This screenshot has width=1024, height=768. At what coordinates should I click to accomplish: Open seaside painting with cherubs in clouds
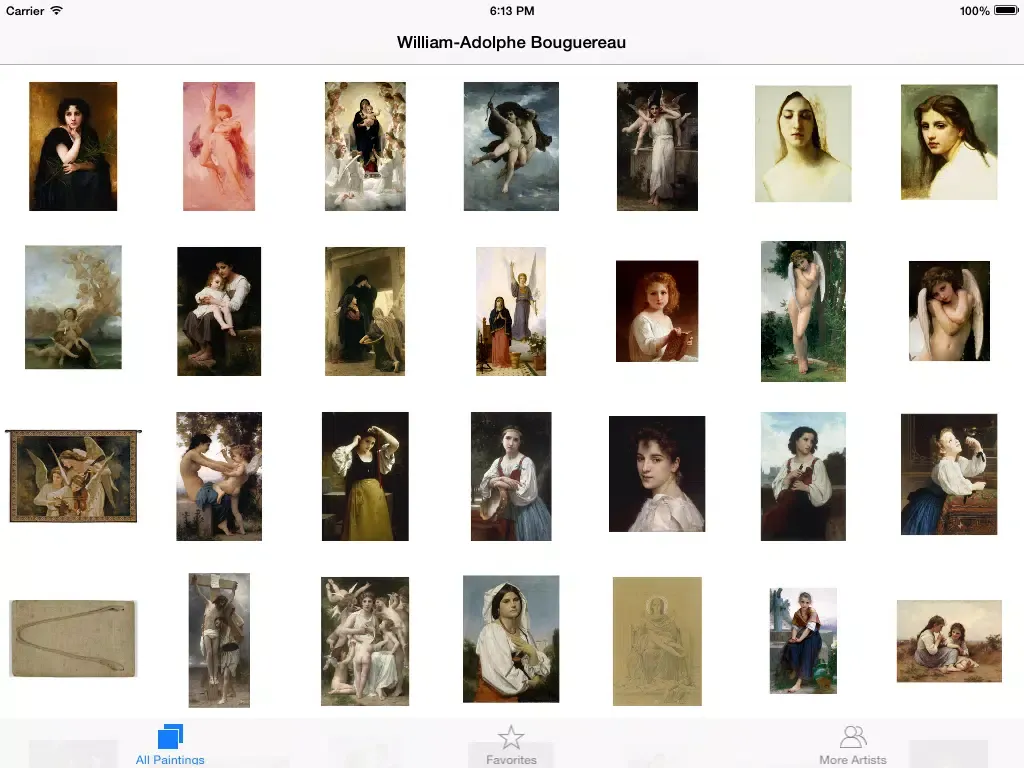(x=73, y=307)
